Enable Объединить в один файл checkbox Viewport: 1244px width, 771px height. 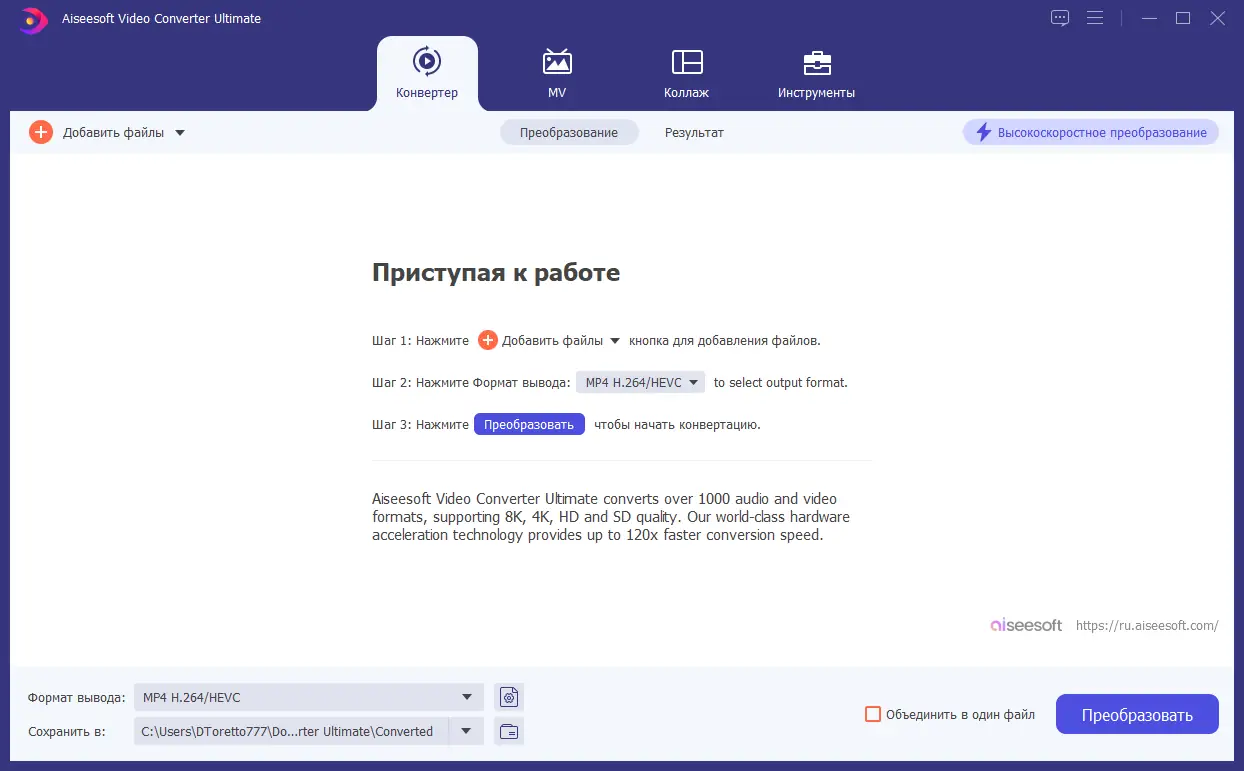point(872,714)
